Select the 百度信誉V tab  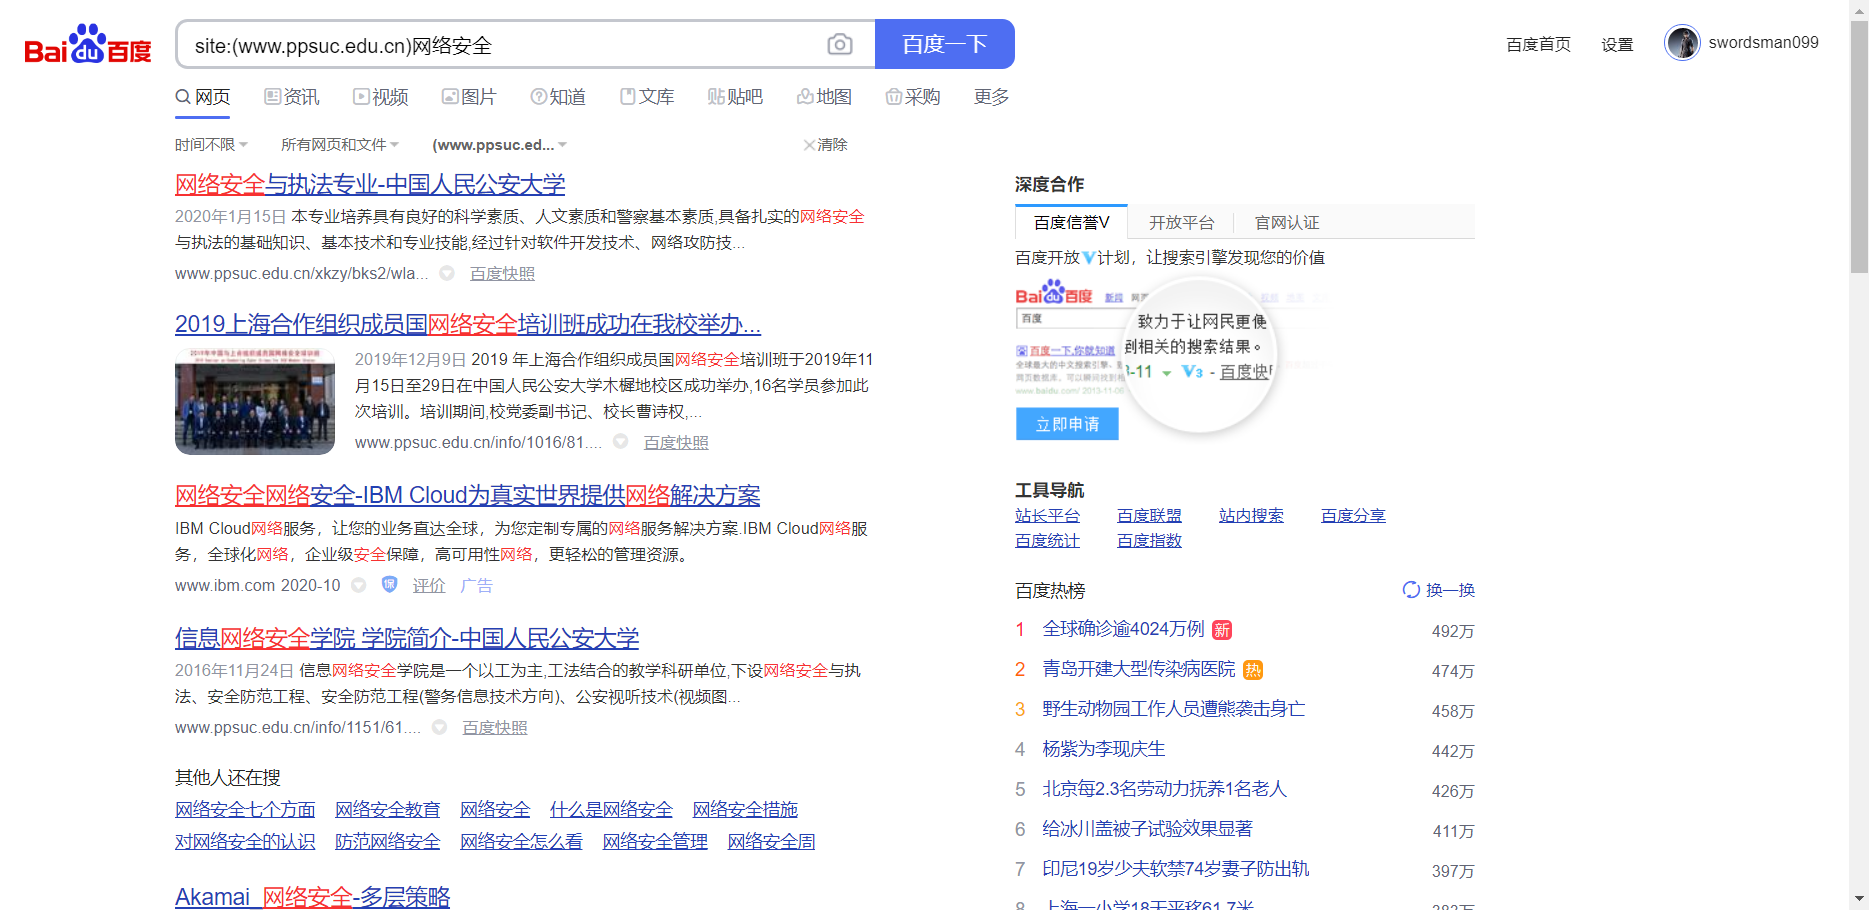(1071, 222)
